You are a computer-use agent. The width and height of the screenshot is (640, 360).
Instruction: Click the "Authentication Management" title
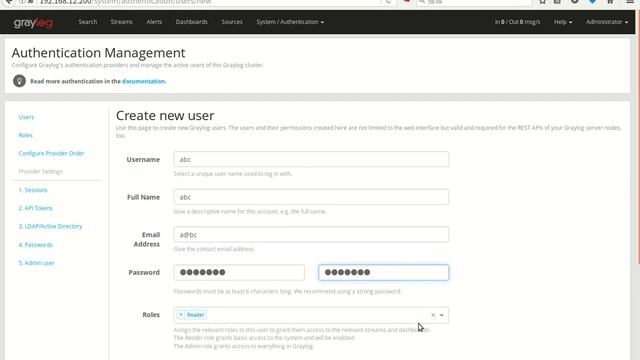[98, 53]
